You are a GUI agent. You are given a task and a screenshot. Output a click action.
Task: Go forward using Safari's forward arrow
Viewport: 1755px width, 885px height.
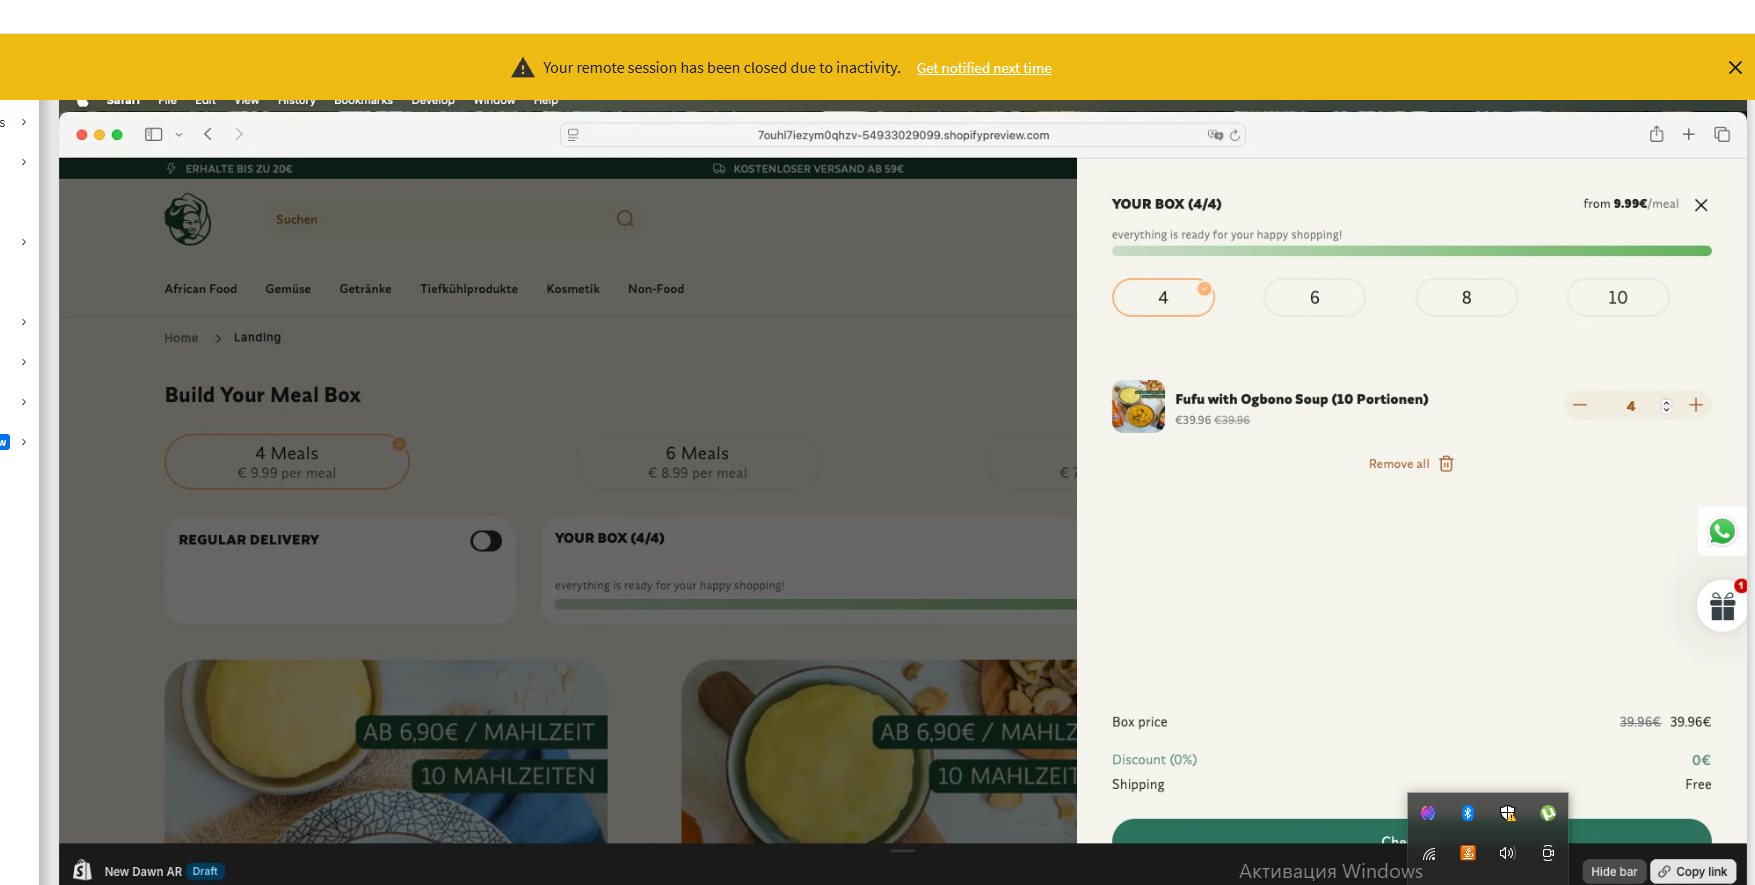(x=239, y=134)
